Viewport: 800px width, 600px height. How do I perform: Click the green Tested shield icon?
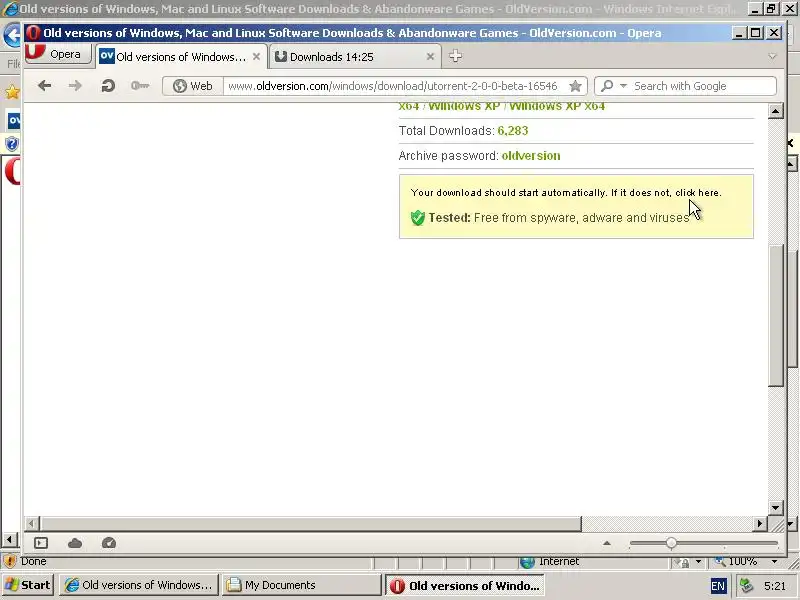pyautogui.click(x=417, y=218)
